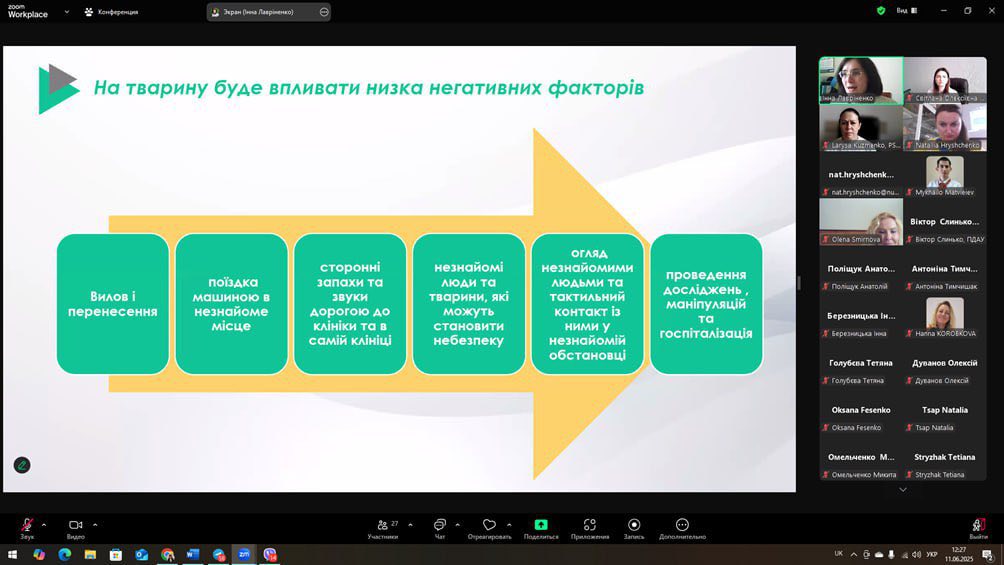
Task: Click the green Поделиться share screen button
Action: [x=541, y=528]
